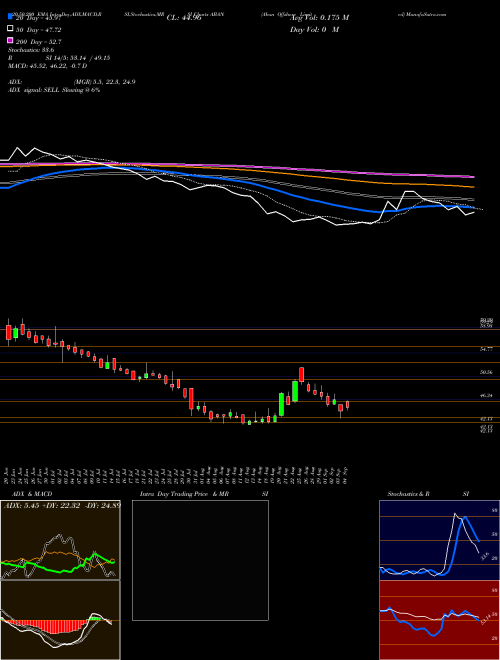Open the empty intraday trading price panel

coord(200,560)
